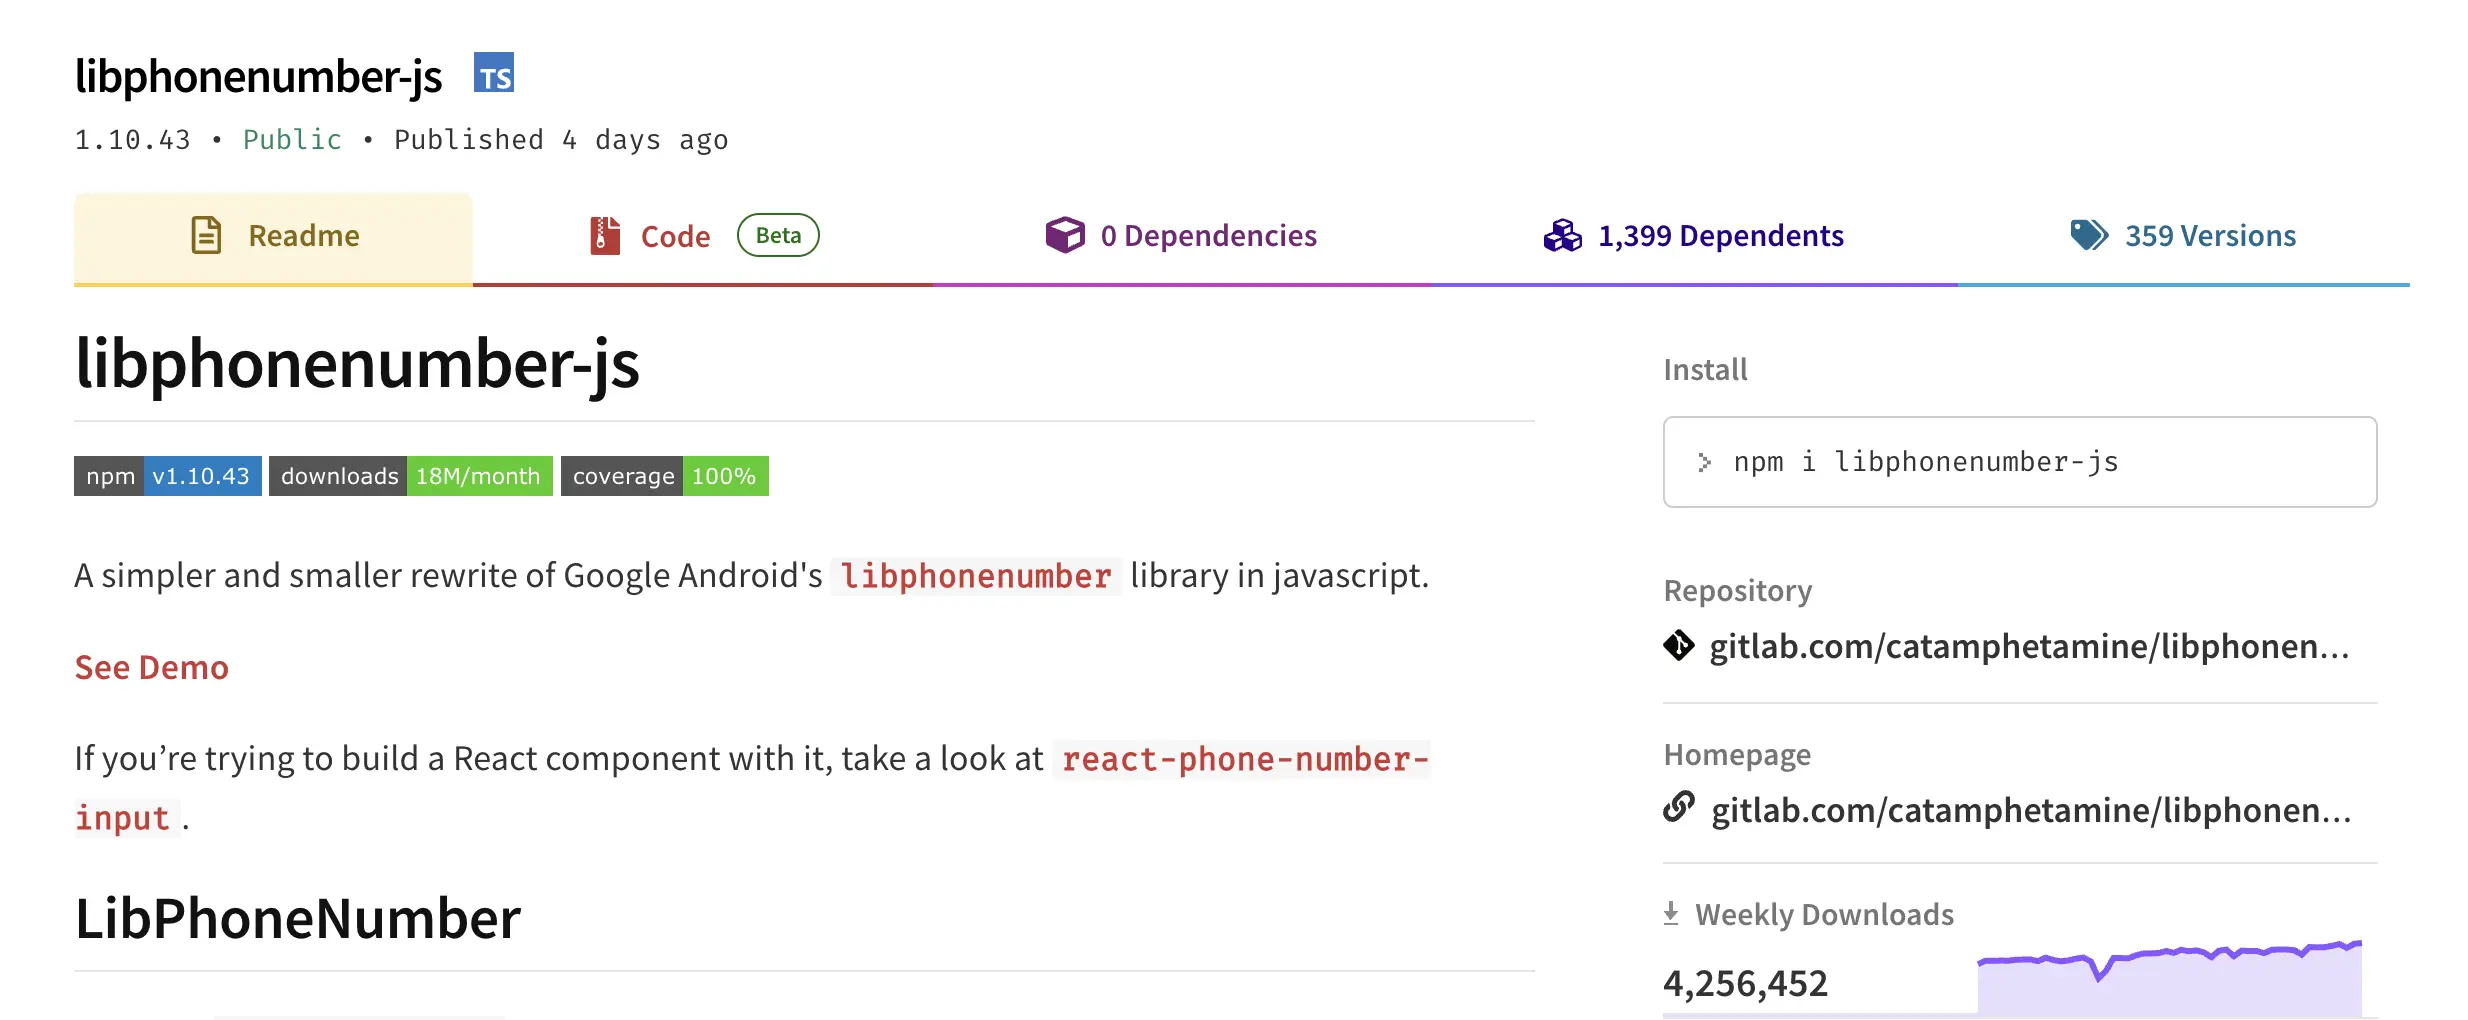Viewport: 2468px width, 1020px height.
Task: Click the GitLab icon under Repository
Action: pyautogui.click(x=1682, y=646)
